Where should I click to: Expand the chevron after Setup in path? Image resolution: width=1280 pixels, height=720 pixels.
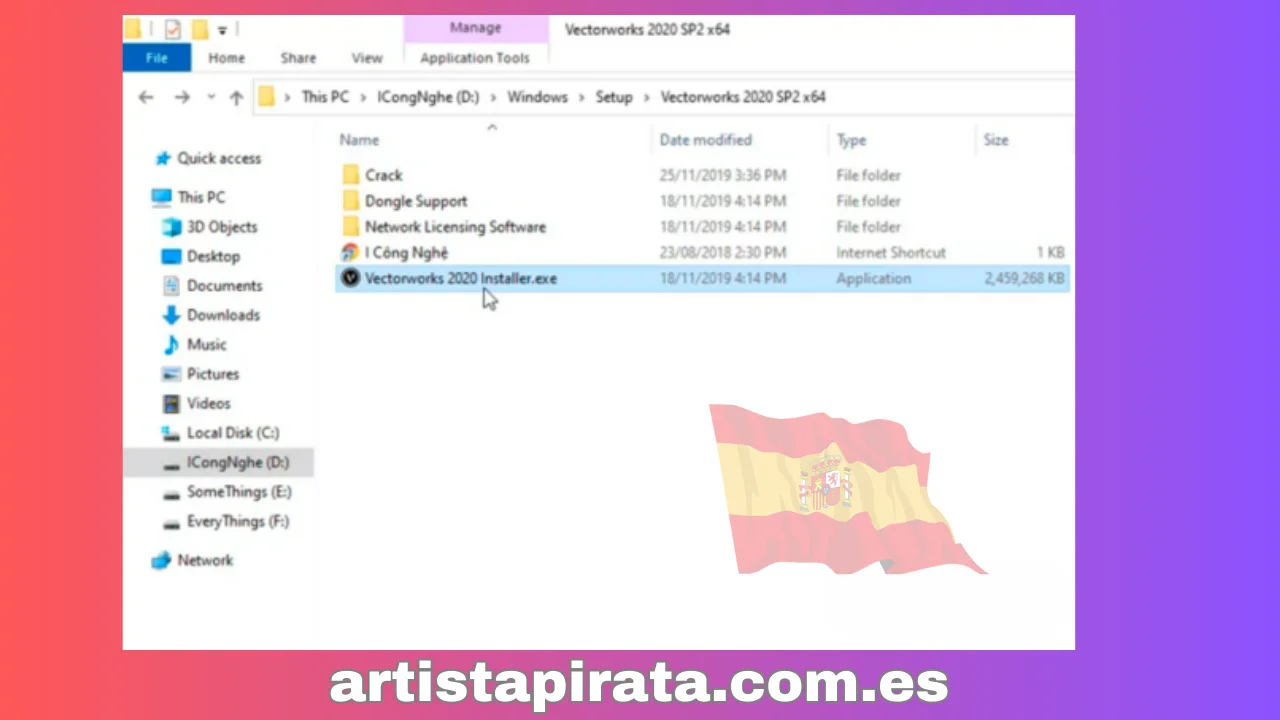coord(647,97)
